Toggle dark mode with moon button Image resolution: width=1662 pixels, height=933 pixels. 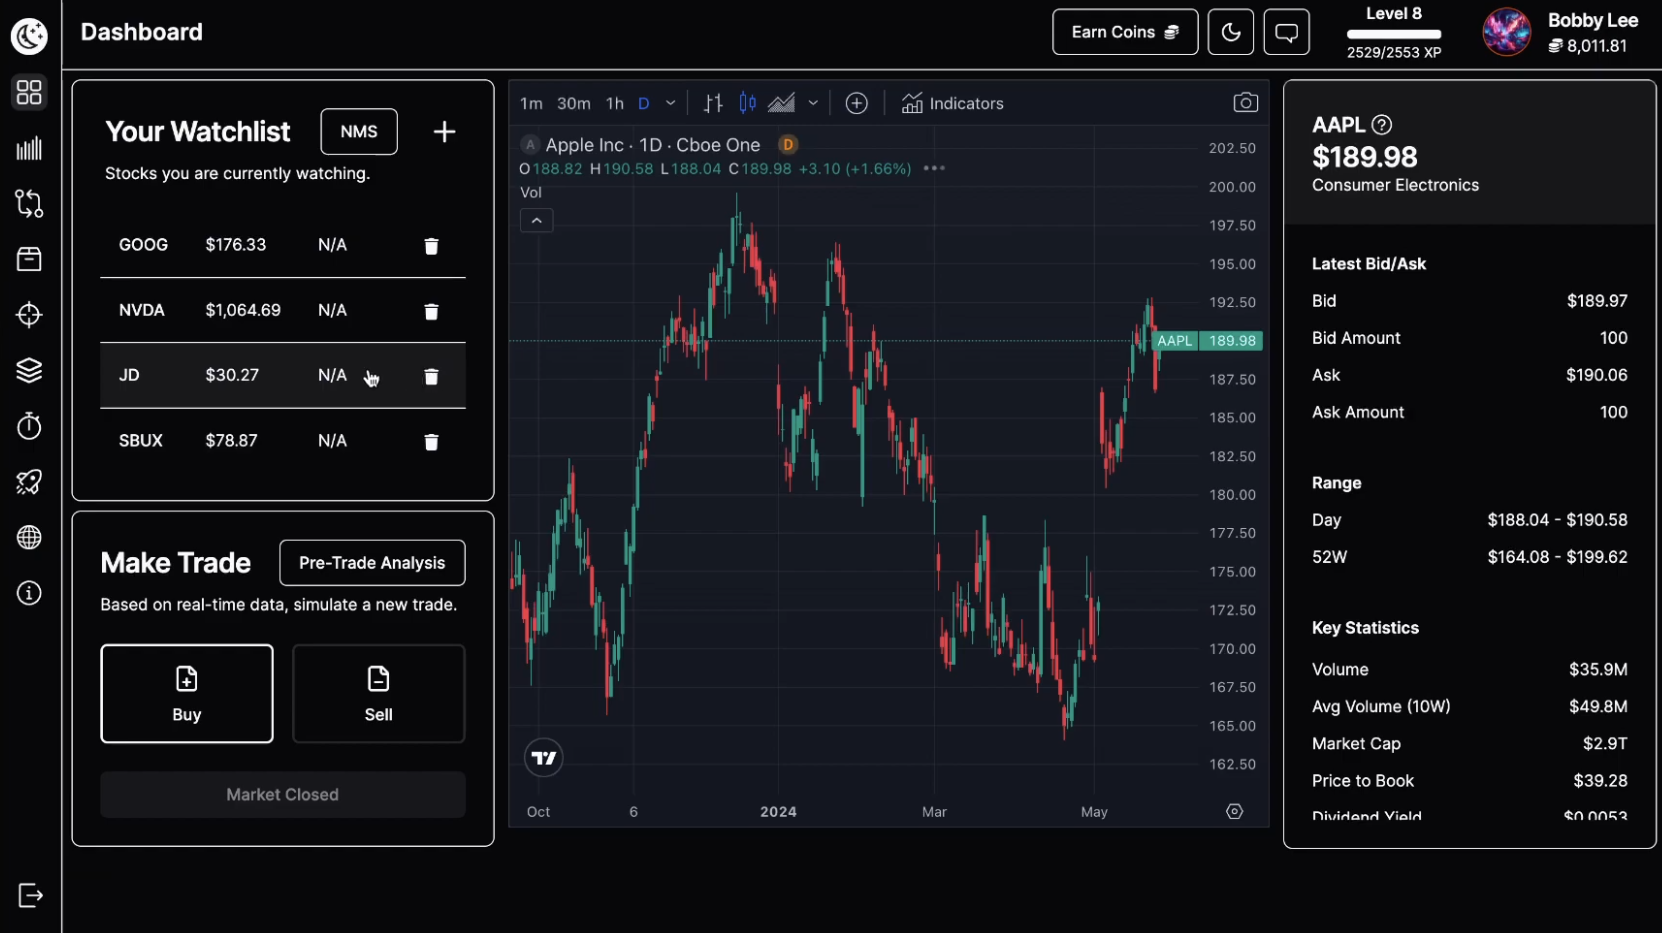(x=1230, y=33)
